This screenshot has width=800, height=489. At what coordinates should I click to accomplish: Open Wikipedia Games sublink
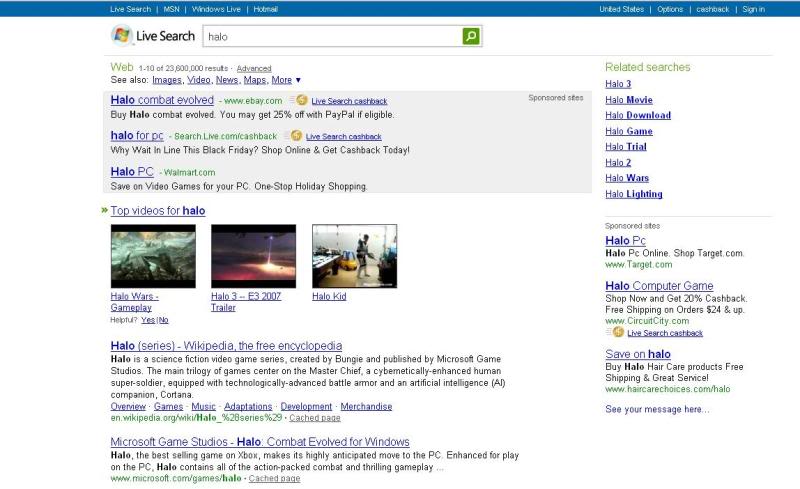(x=168, y=406)
